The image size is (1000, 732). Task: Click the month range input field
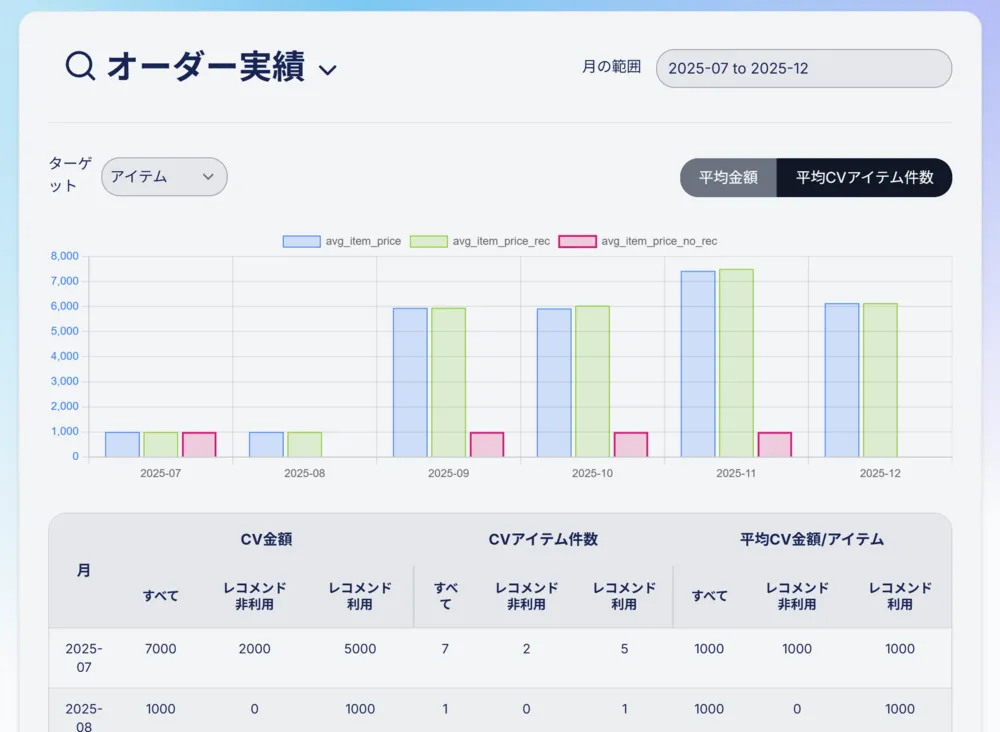click(x=803, y=69)
